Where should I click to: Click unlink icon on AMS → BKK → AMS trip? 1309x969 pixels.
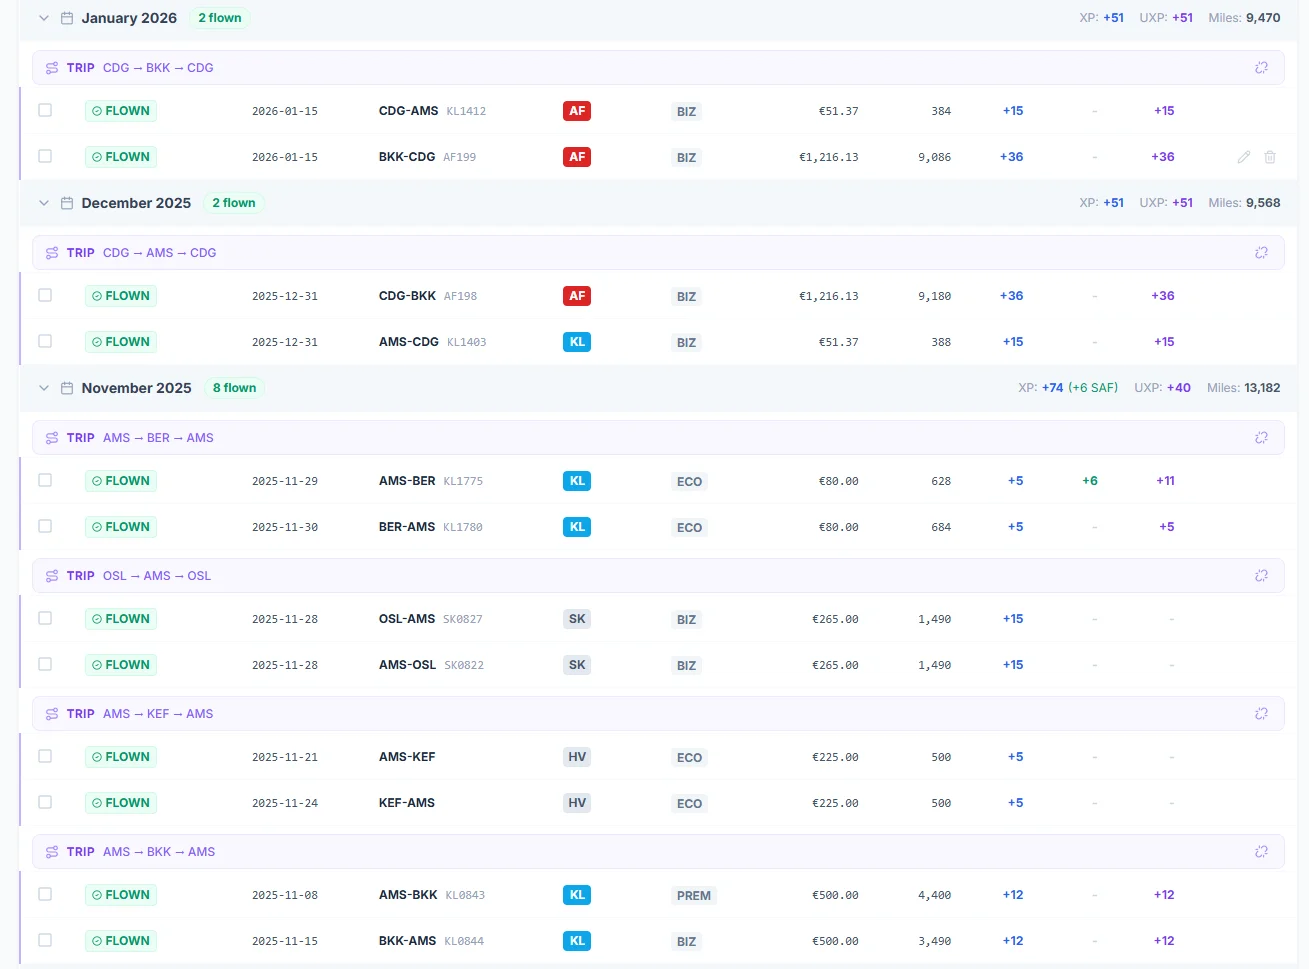point(1261,852)
